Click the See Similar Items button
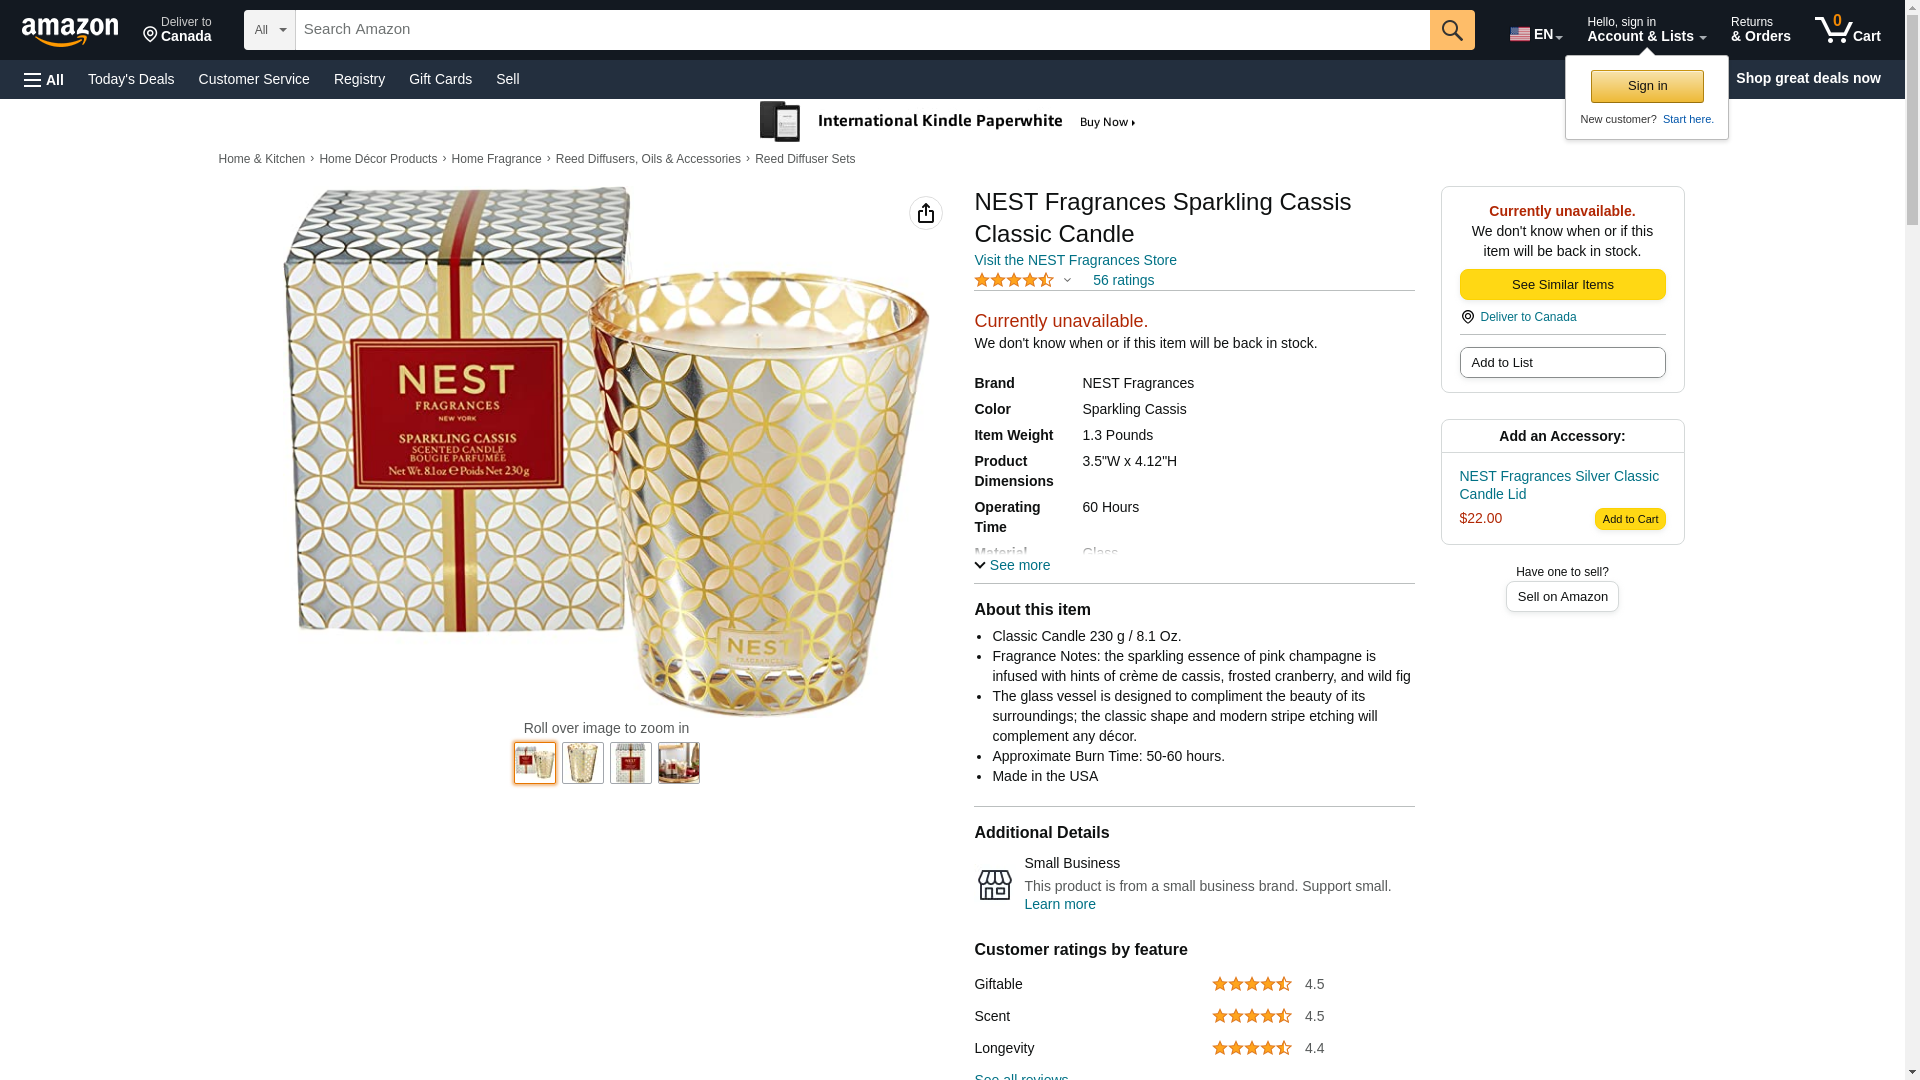The height and width of the screenshot is (1080, 1920). point(1562,285)
